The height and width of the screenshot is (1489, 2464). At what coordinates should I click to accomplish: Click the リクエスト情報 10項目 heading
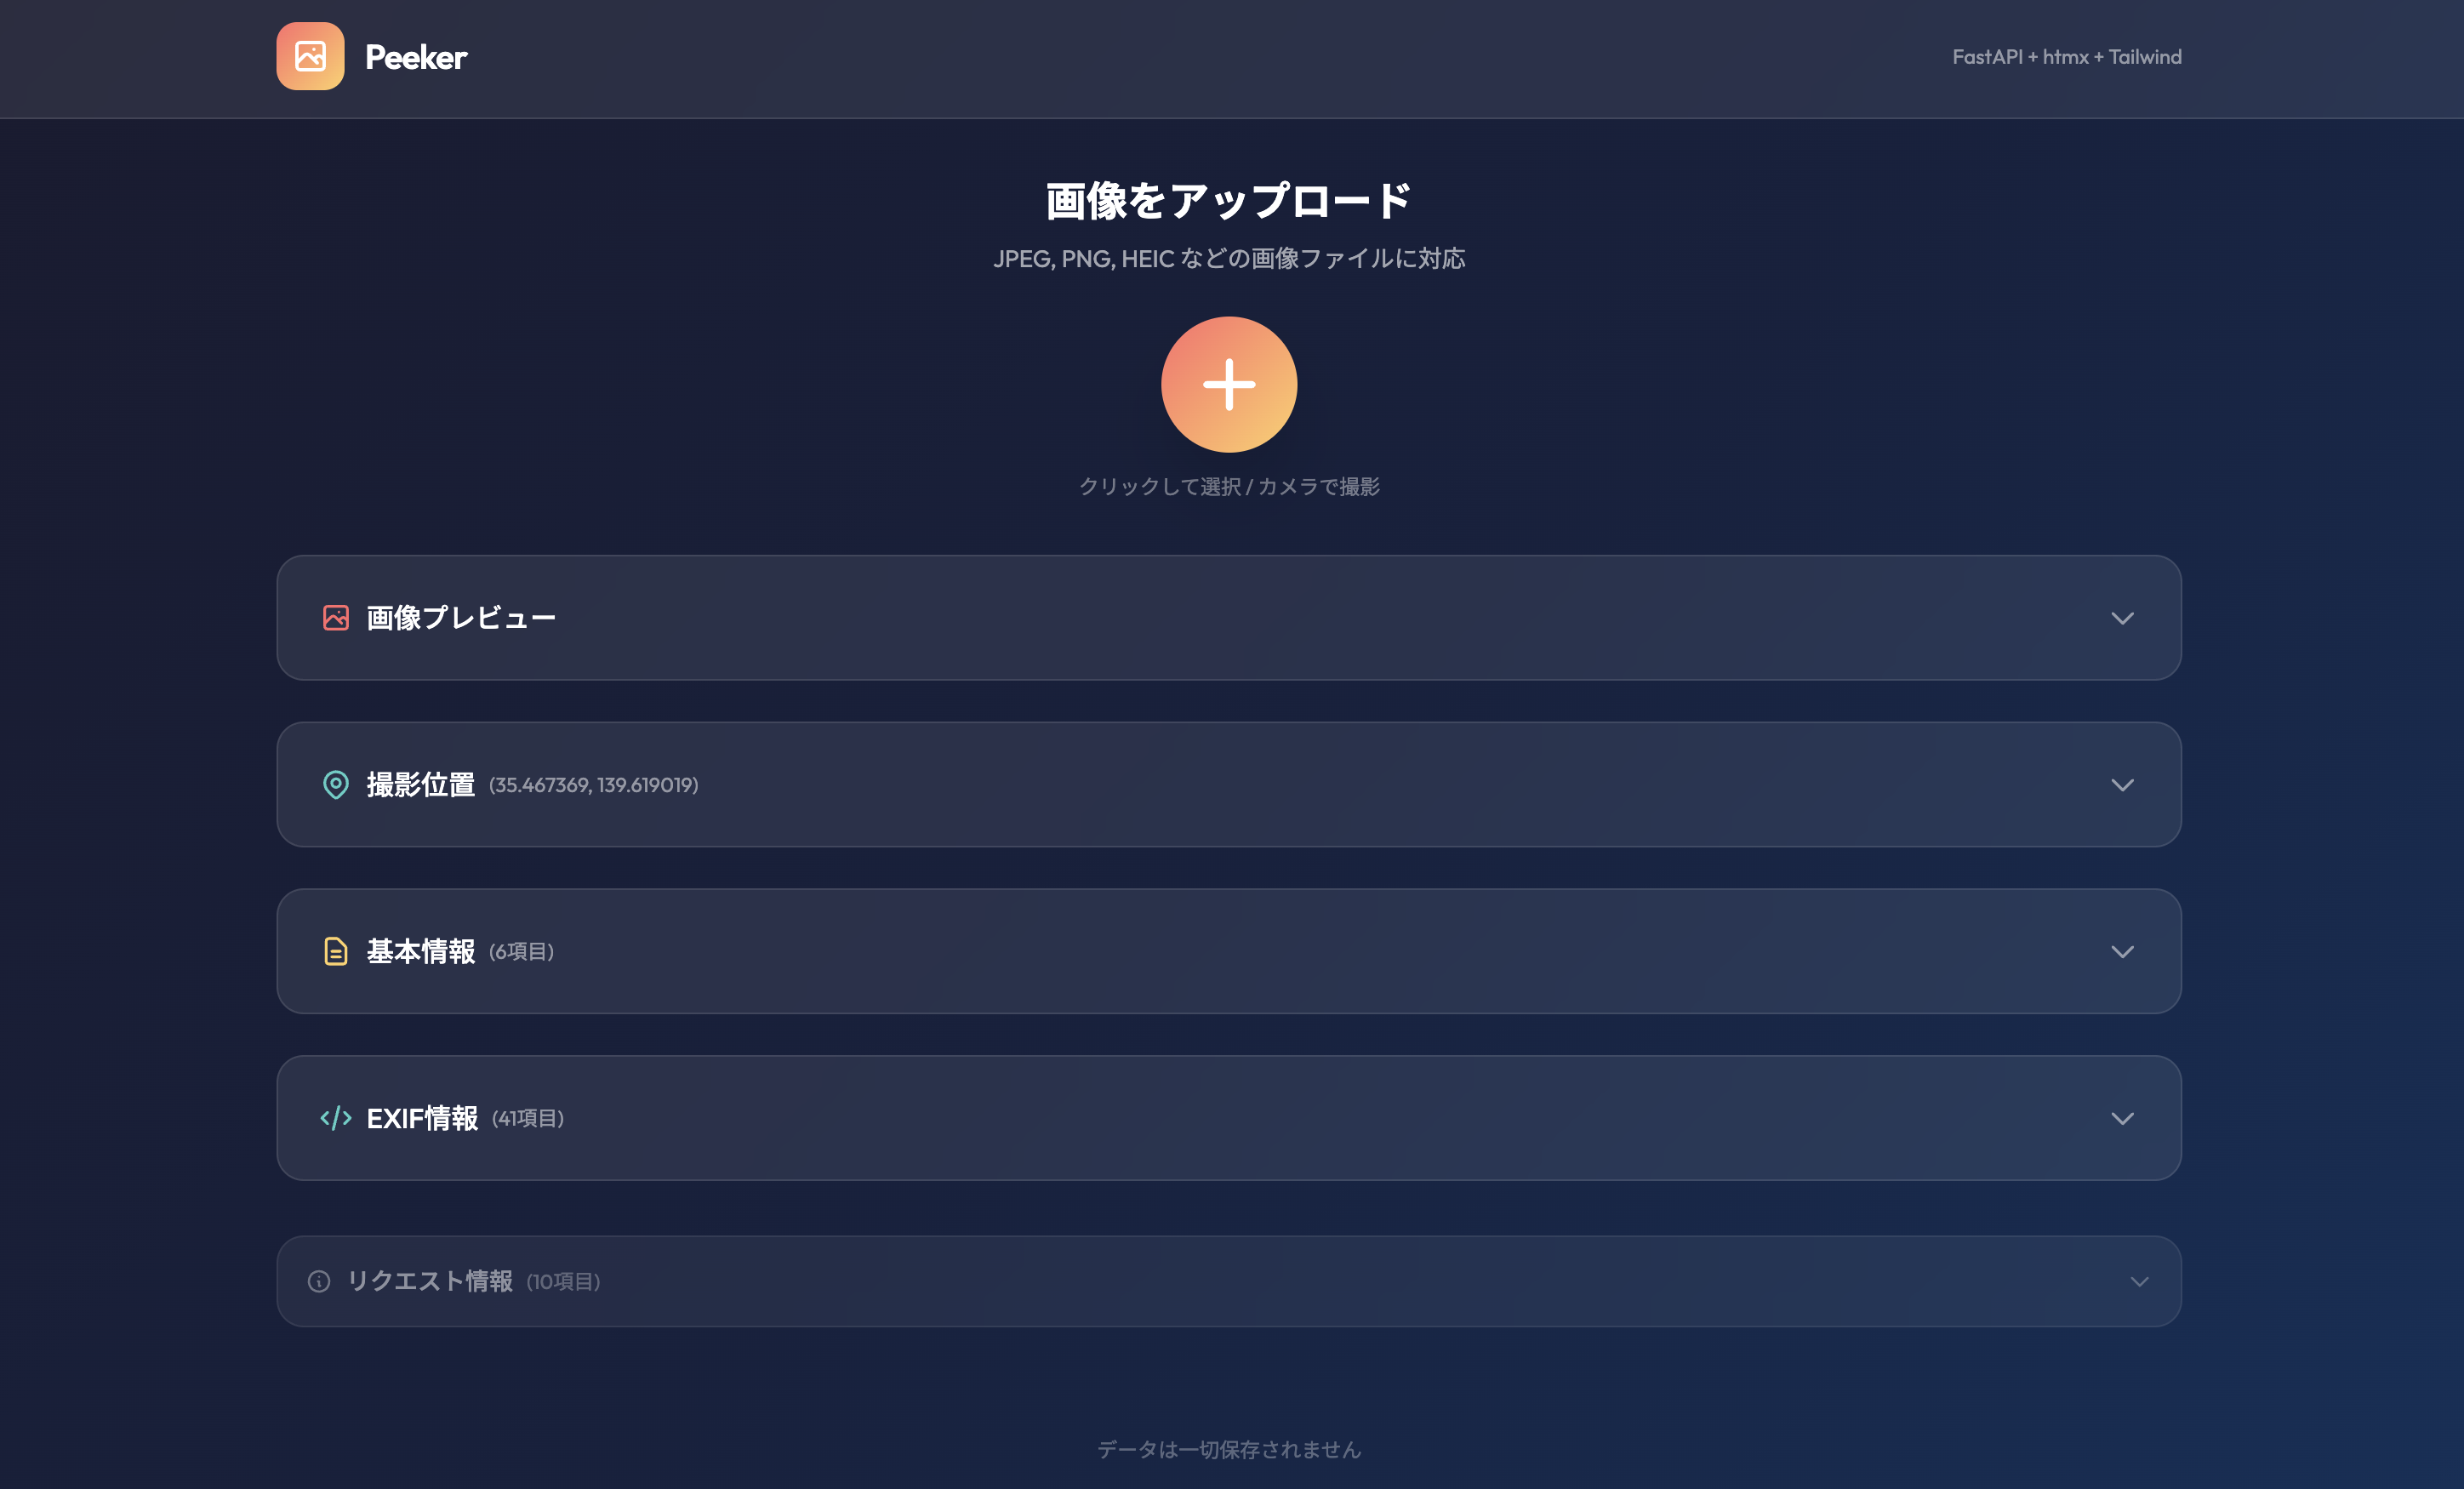(x=473, y=1281)
